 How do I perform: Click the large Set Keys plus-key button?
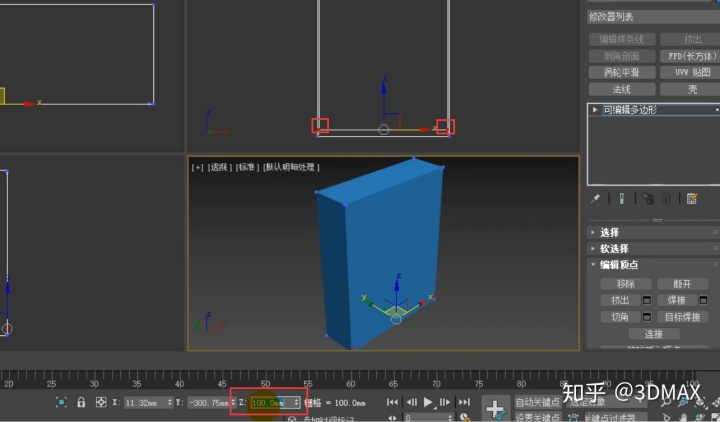click(495, 408)
